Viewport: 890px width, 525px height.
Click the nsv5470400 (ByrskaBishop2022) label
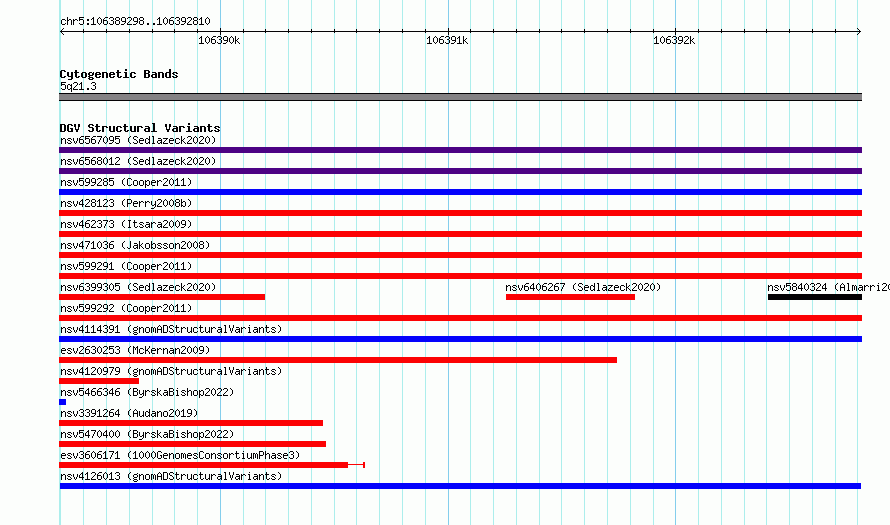[x=147, y=434]
